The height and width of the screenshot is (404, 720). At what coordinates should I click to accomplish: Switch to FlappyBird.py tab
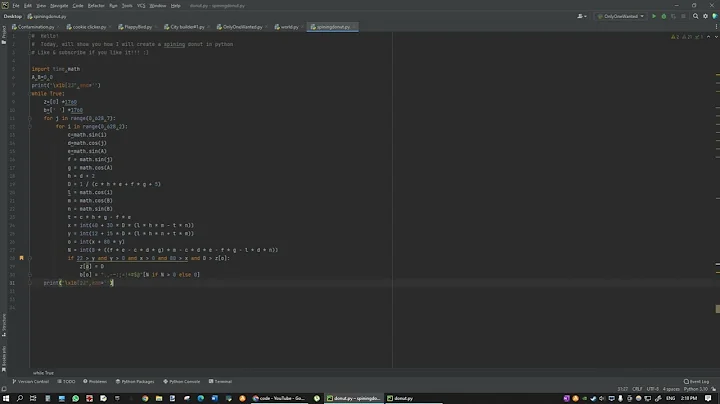coord(138,27)
